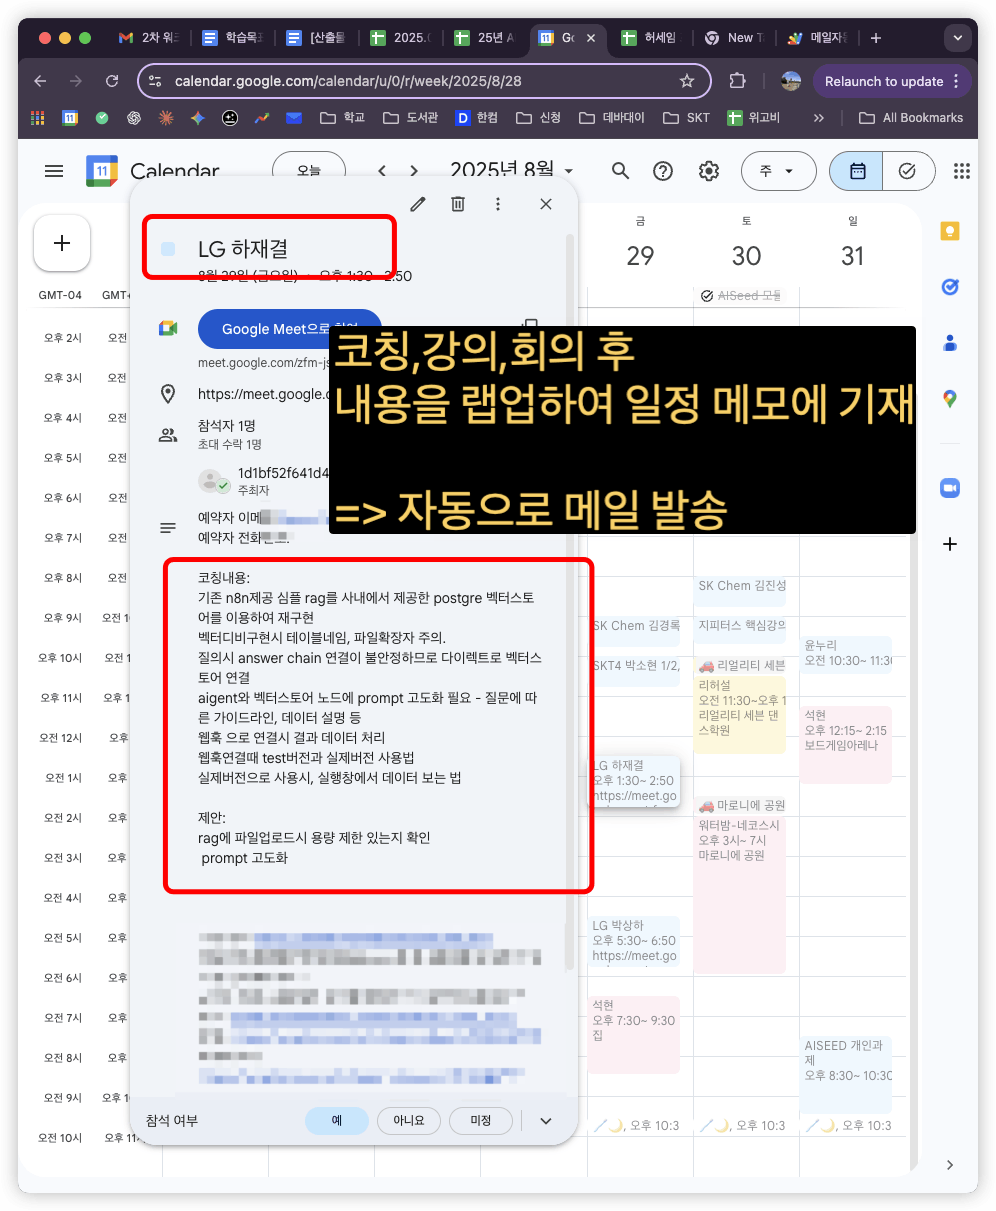The width and height of the screenshot is (996, 1211).
Task: Open event options three-dot menu
Action: point(498,204)
